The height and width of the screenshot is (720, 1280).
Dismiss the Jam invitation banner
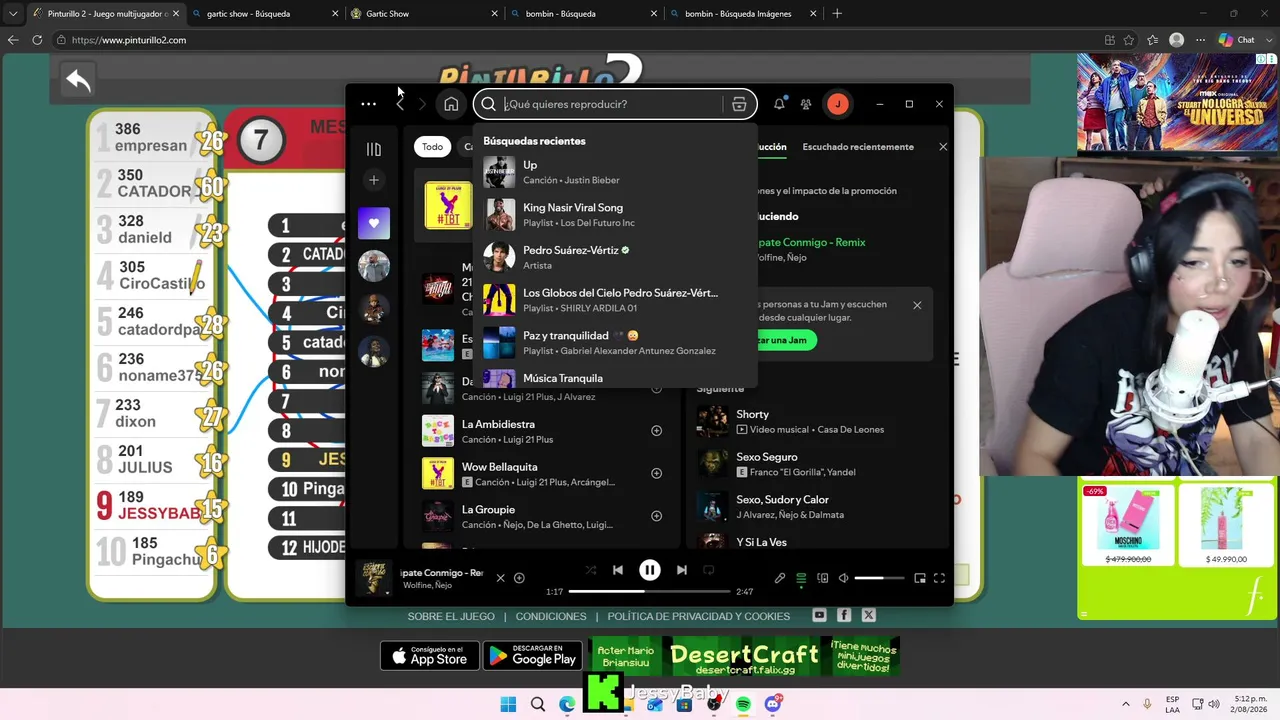[917, 305]
